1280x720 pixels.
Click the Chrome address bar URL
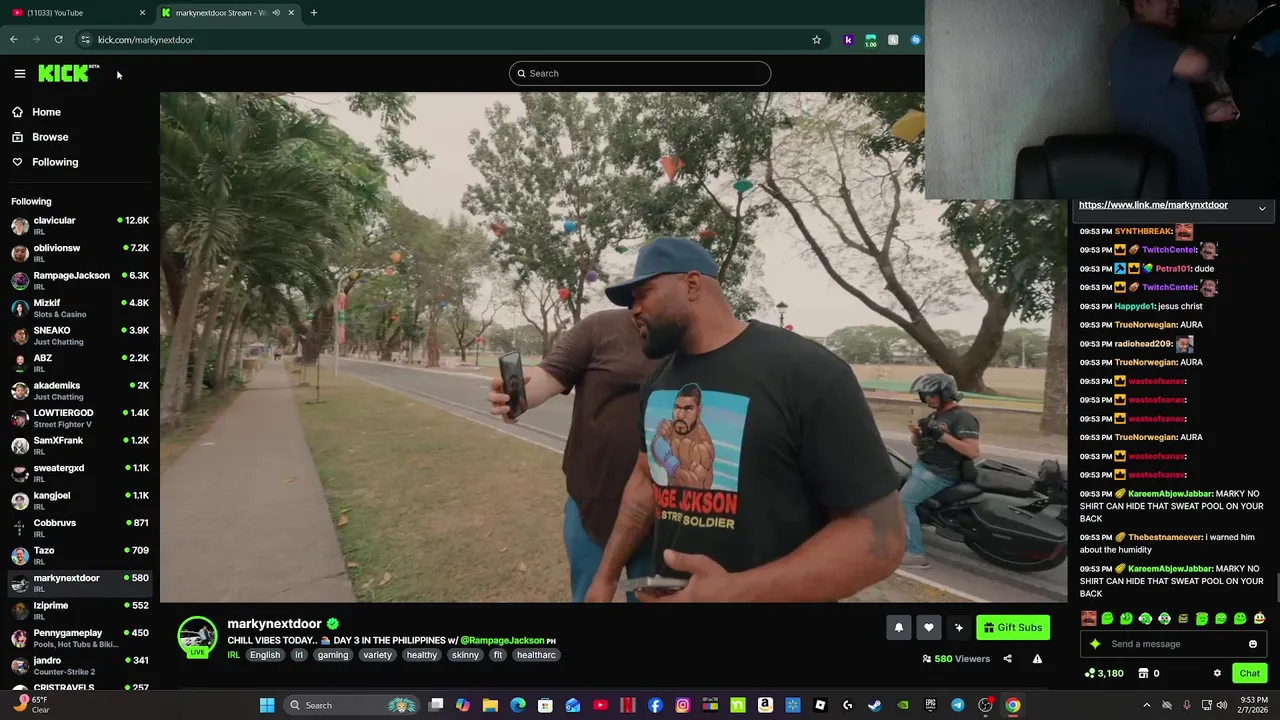[145, 40]
